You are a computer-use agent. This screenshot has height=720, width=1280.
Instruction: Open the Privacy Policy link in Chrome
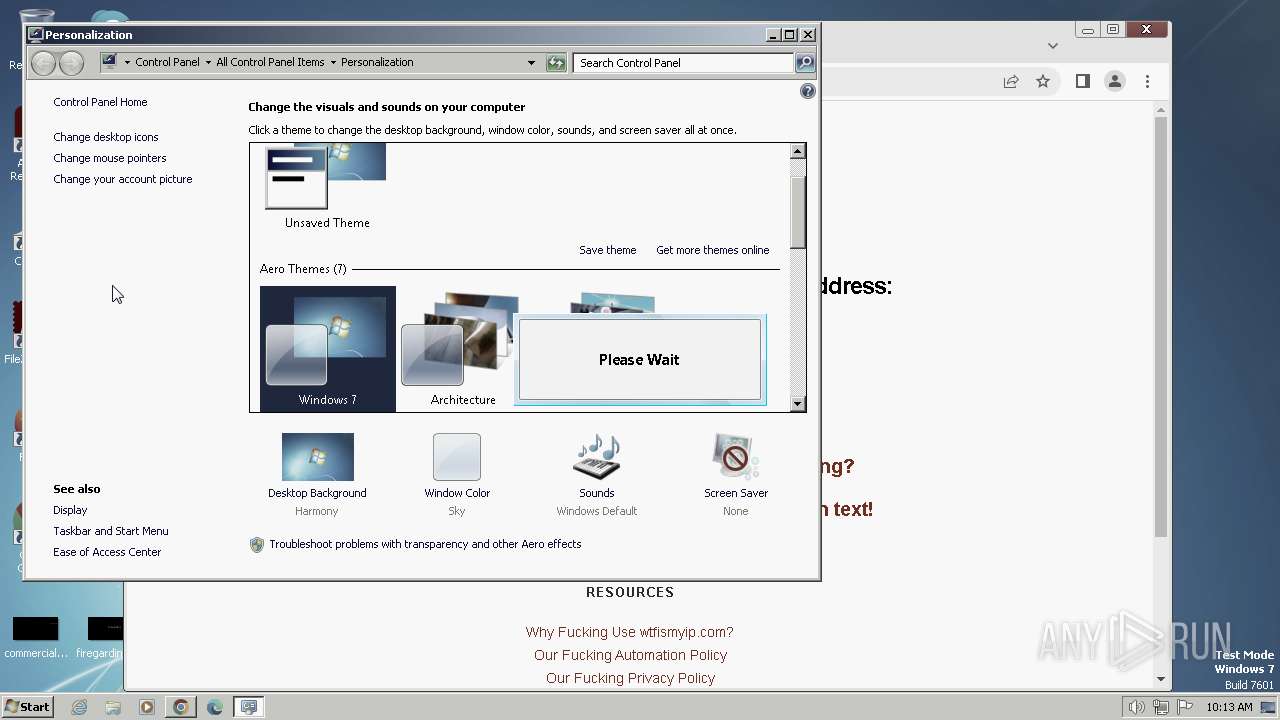click(630, 678)
